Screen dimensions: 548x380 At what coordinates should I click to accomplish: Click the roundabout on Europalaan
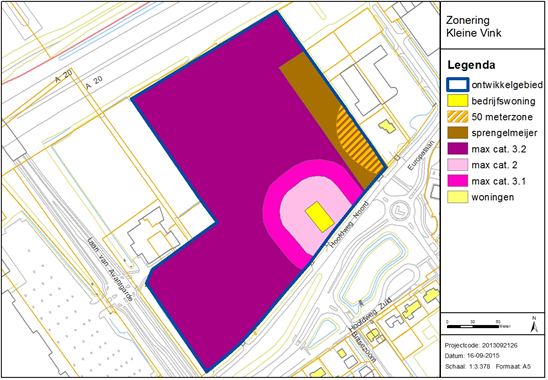click(x=398, y=210)
